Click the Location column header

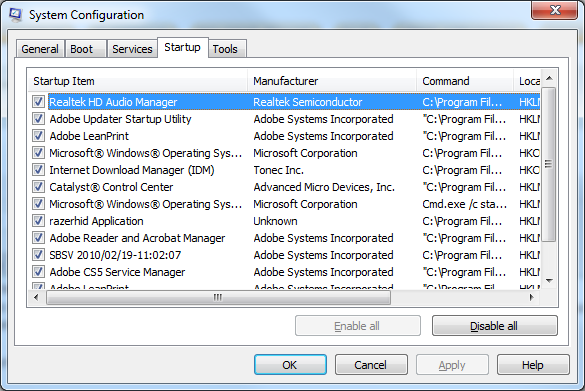pyautogui.click(x=527, y=81)
